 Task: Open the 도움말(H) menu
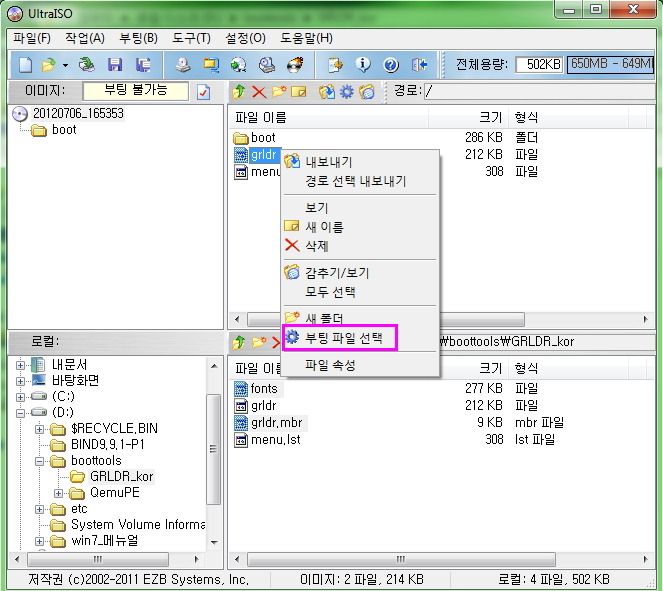[x=306, y=38]
